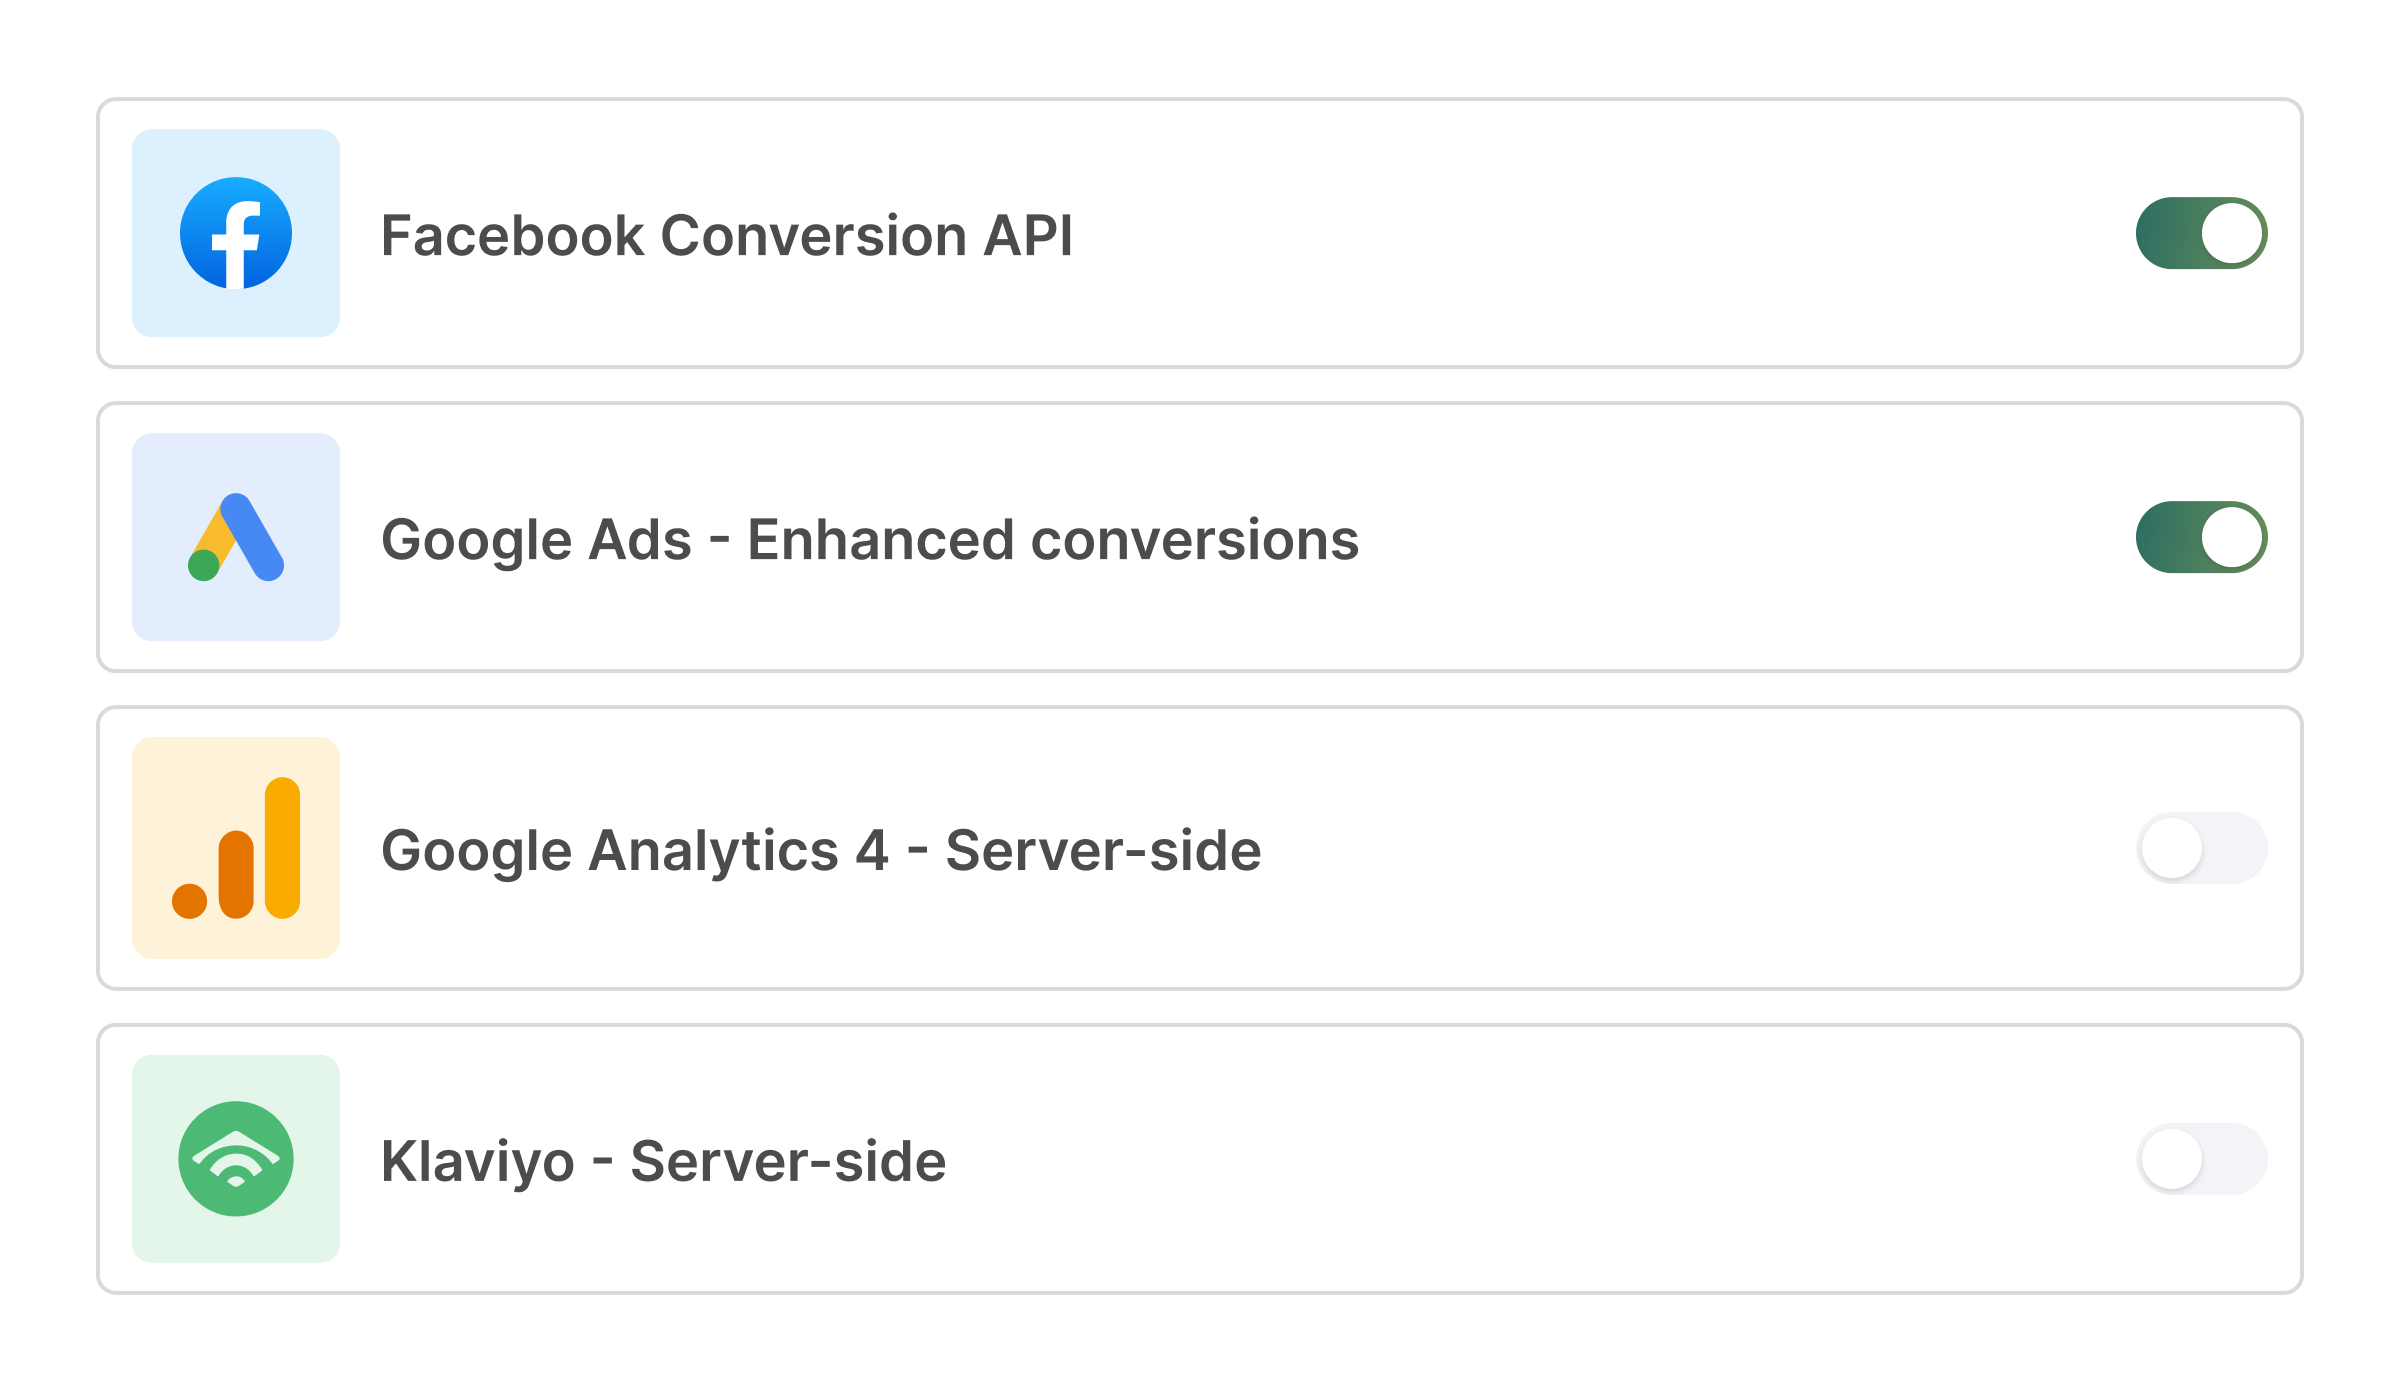Click empty space in the Facebook card
The height and width of the screenshot is (1390, 2400).
pyautogui.click(x=1600, y=233)
